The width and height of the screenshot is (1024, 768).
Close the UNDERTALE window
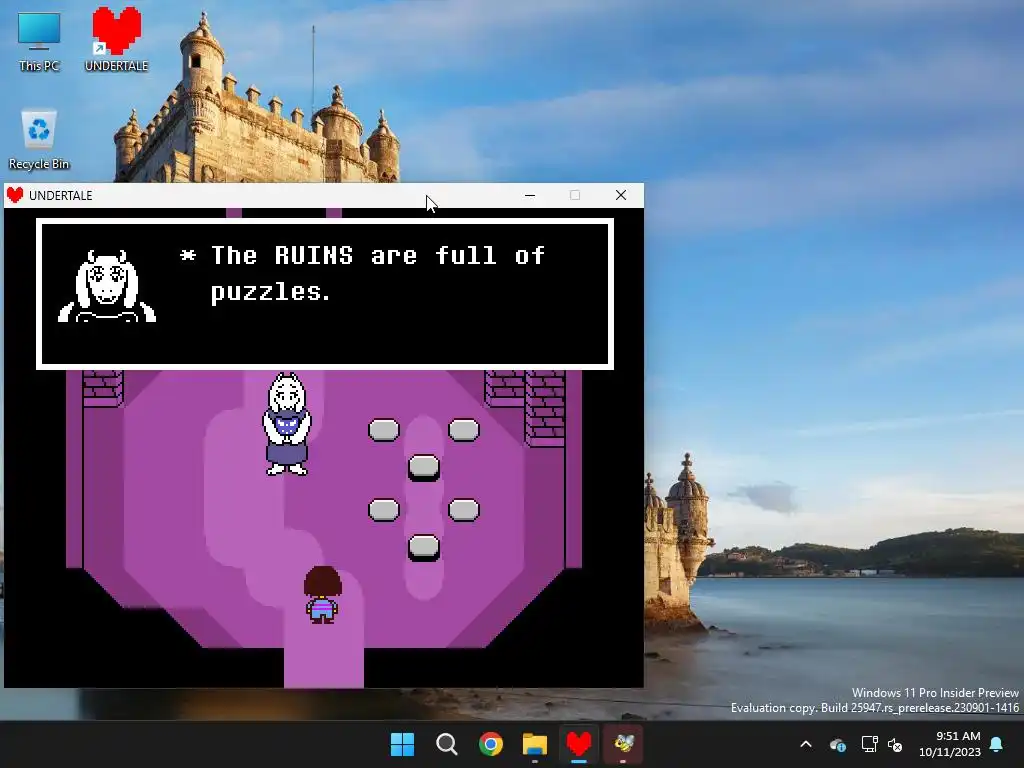tap(620, 195)
